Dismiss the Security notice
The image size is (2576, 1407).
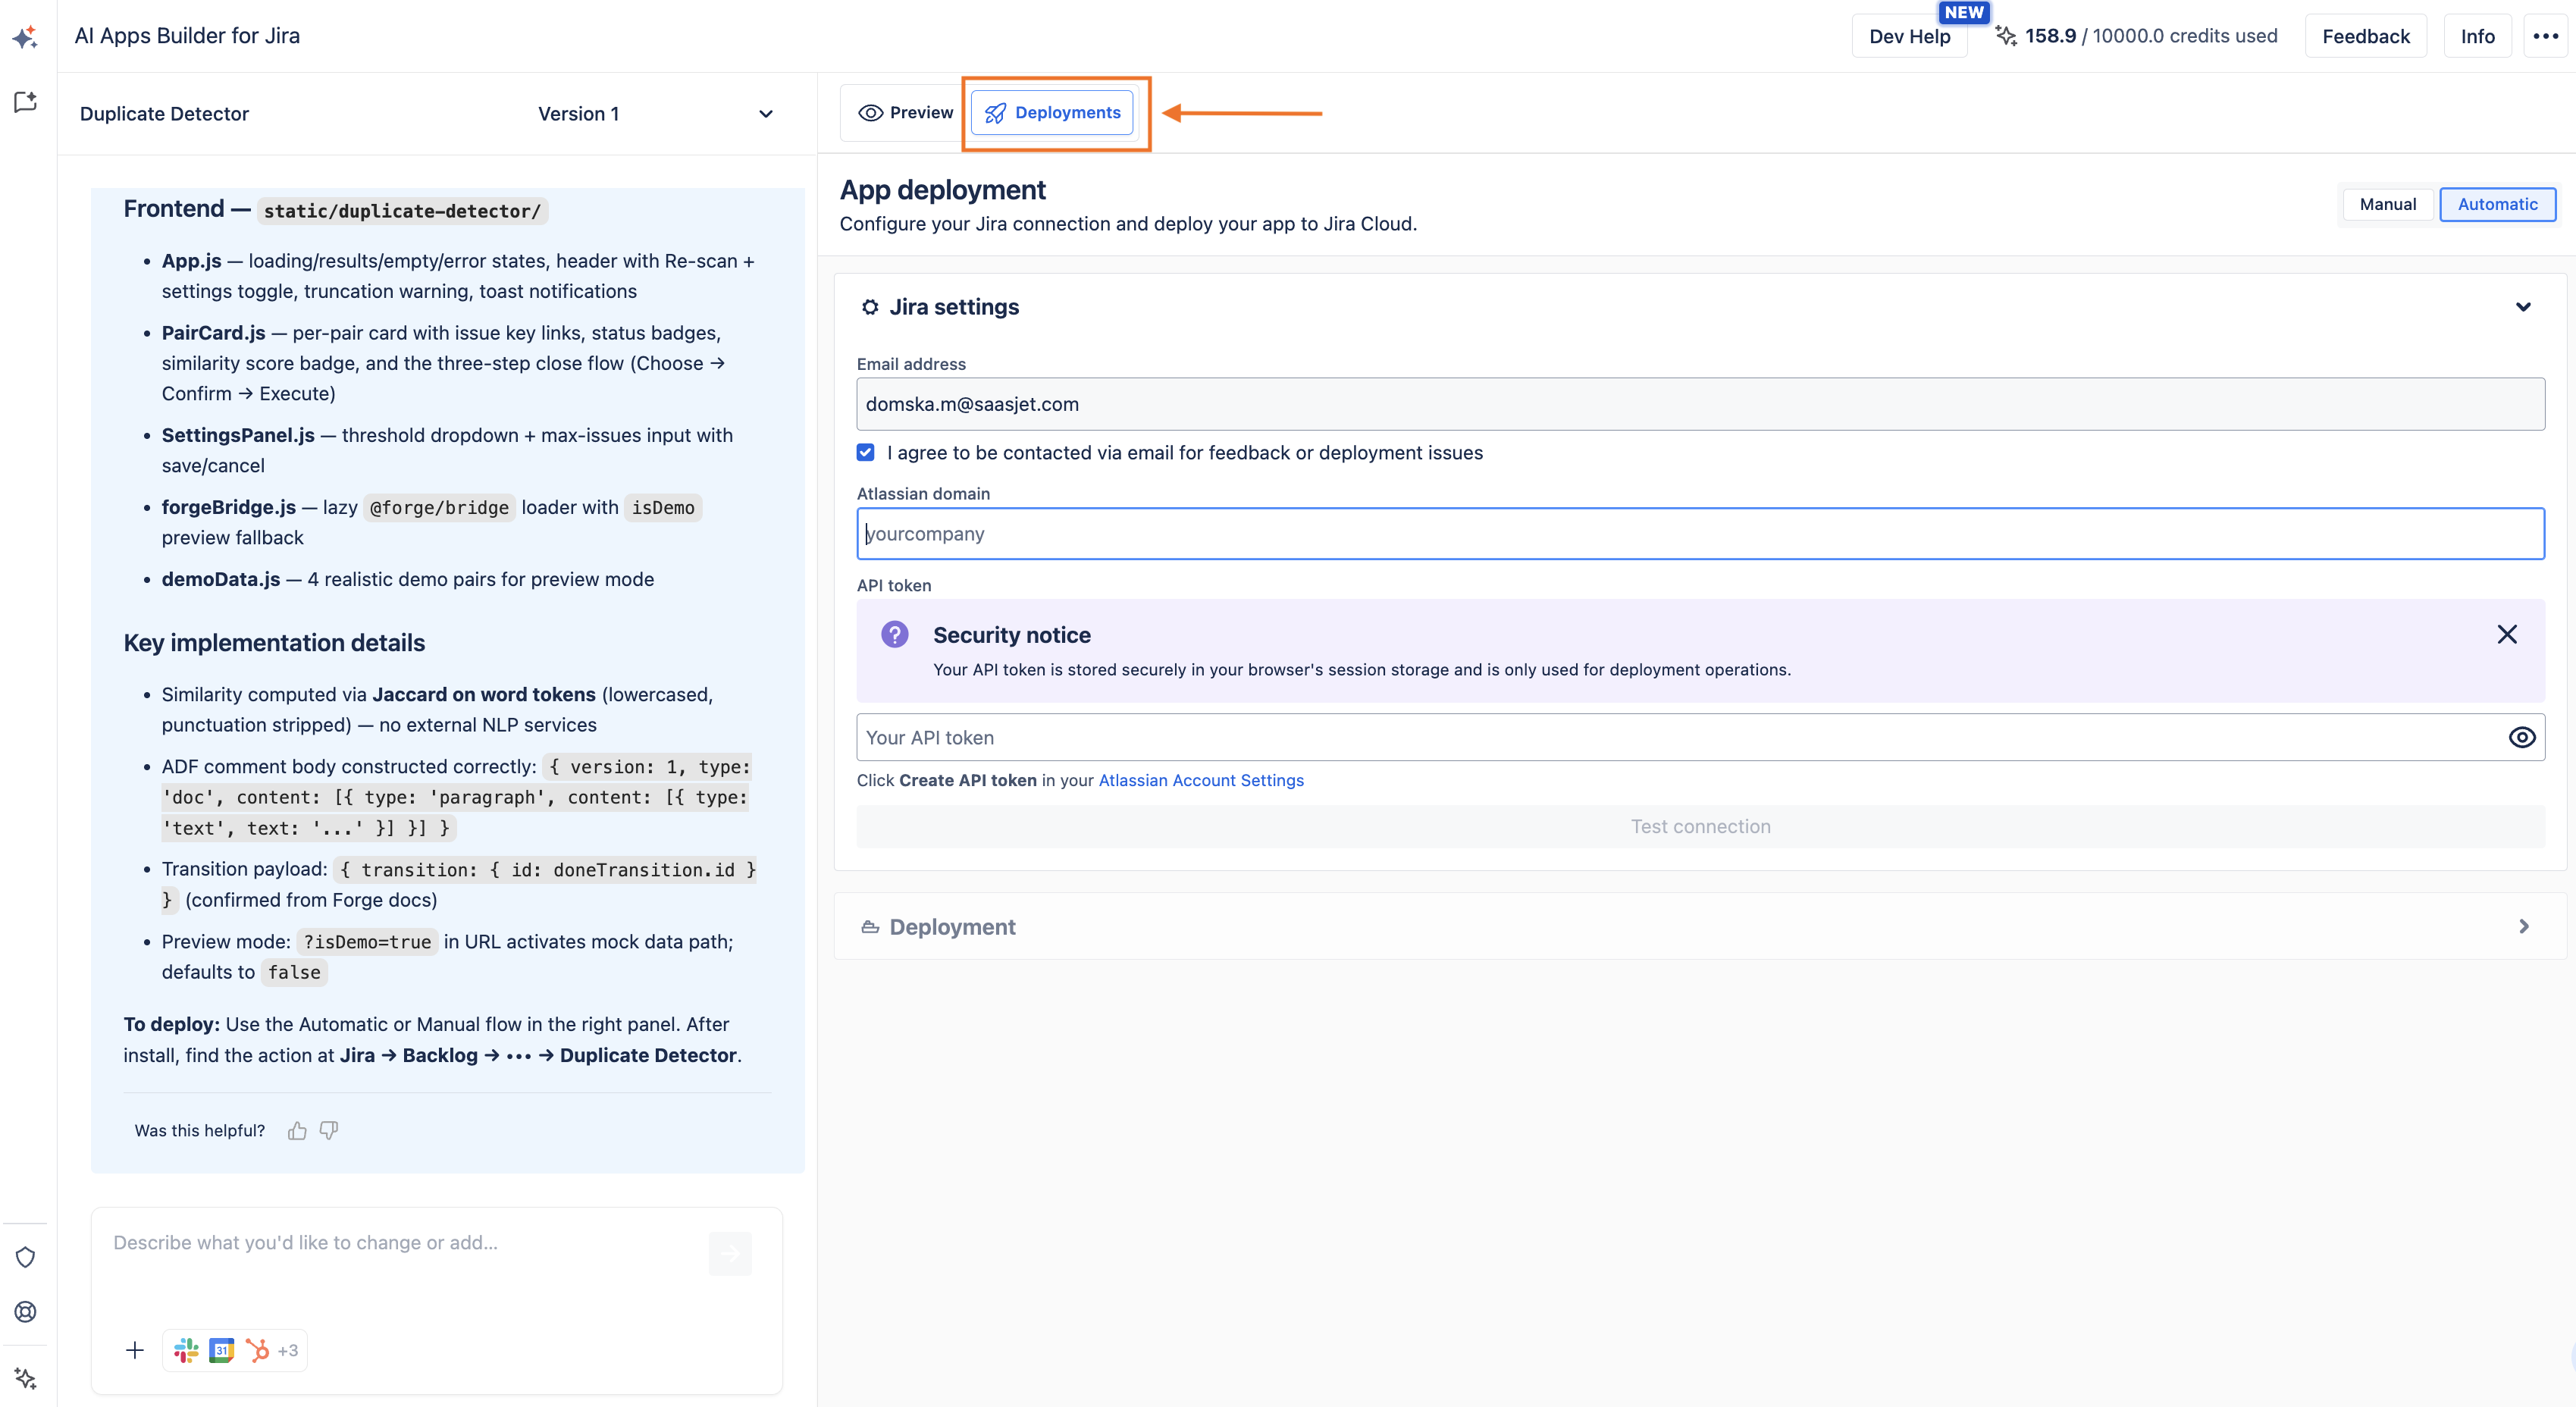pos(2507,634)
